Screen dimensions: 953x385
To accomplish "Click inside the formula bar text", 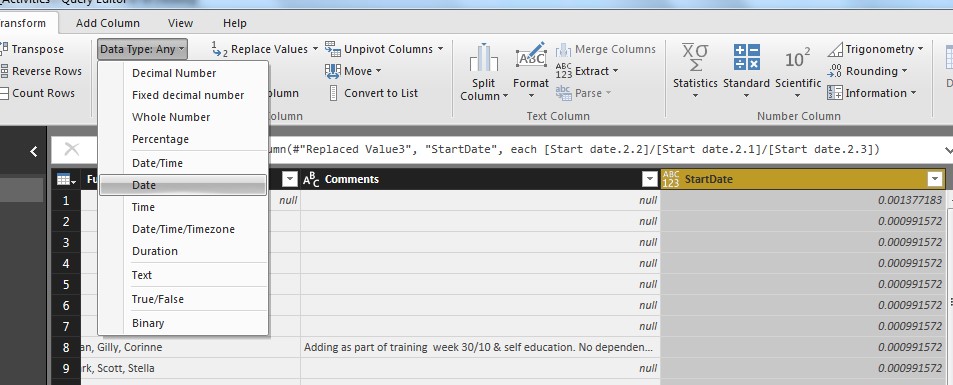I will [x=573, y=150].
